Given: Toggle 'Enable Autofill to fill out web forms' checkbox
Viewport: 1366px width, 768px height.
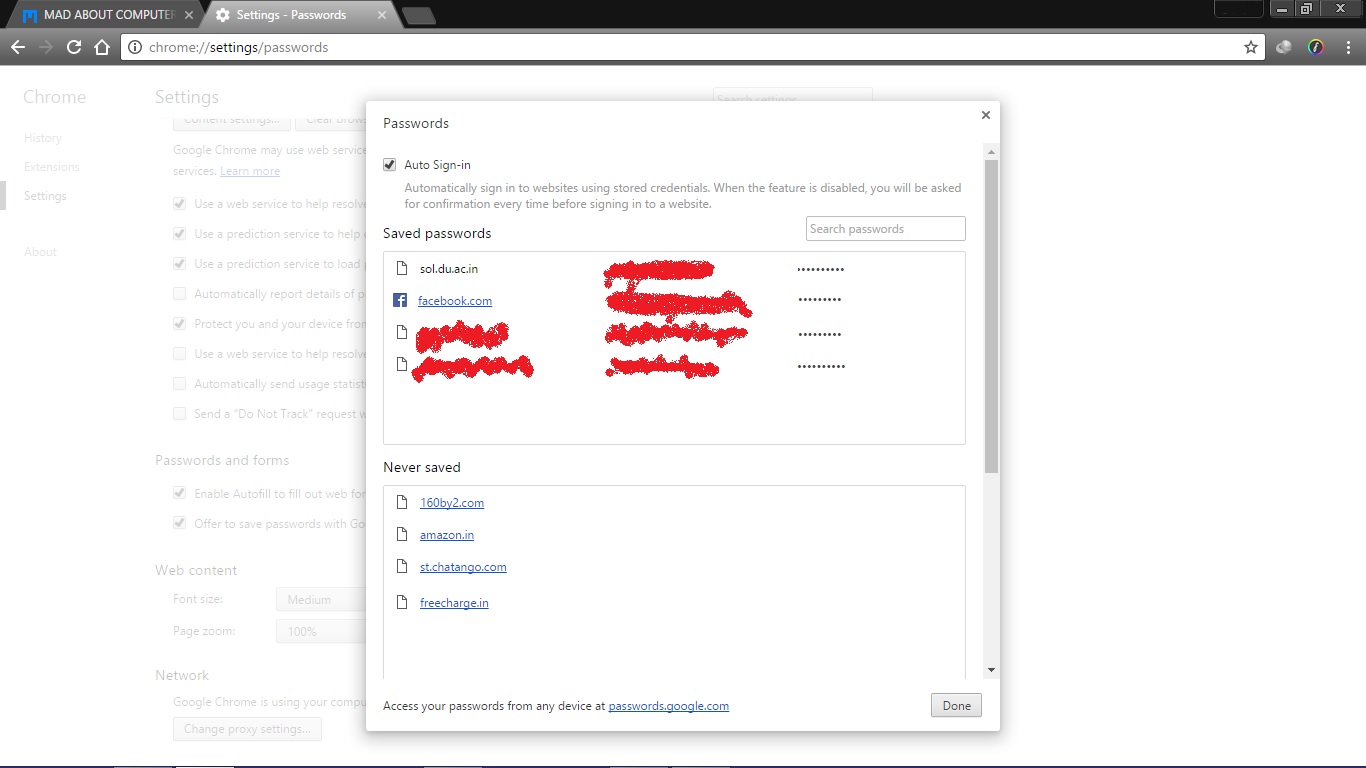Looking at the screenshot, I should [179, 493].
